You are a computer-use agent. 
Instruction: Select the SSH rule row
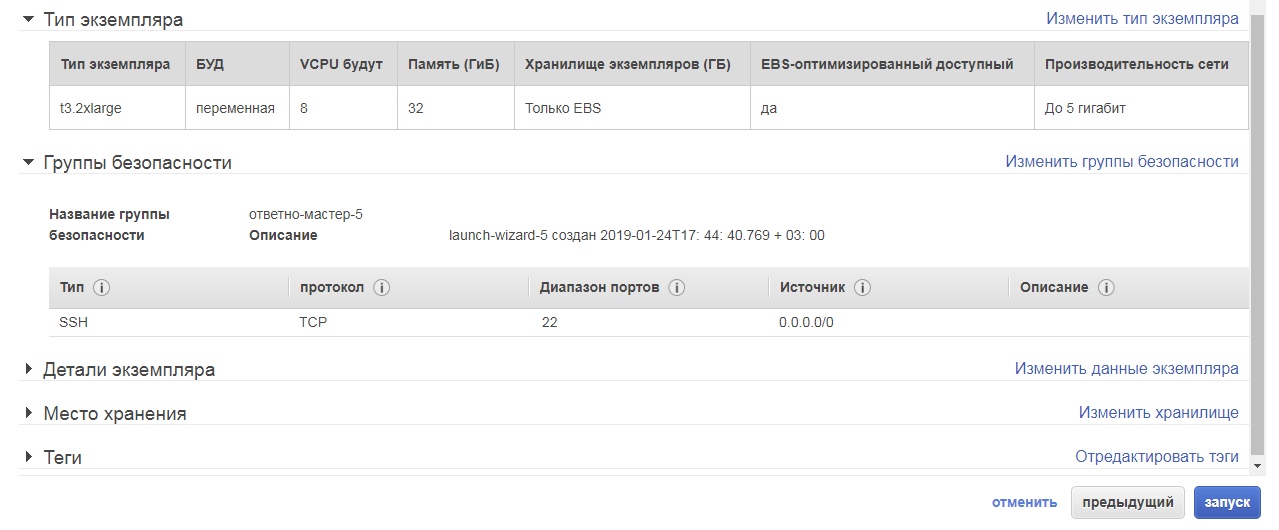[x=648, y=323]
